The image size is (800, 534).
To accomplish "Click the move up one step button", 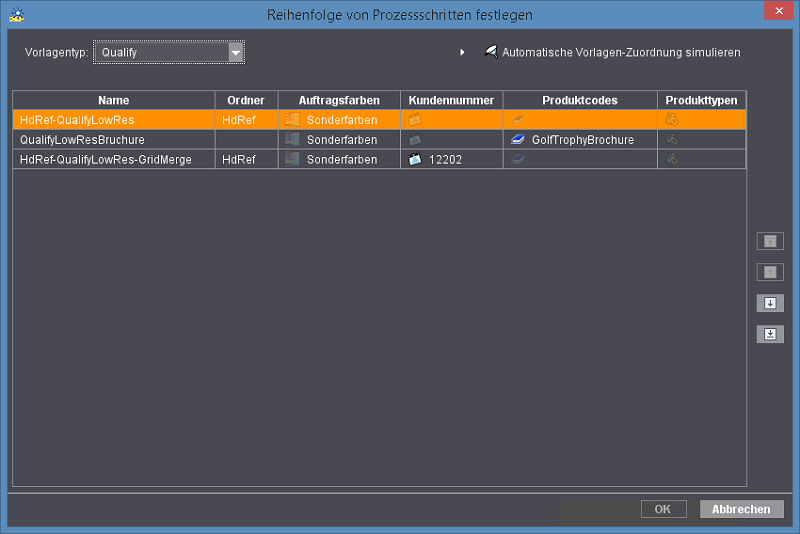I will point(770,272).
